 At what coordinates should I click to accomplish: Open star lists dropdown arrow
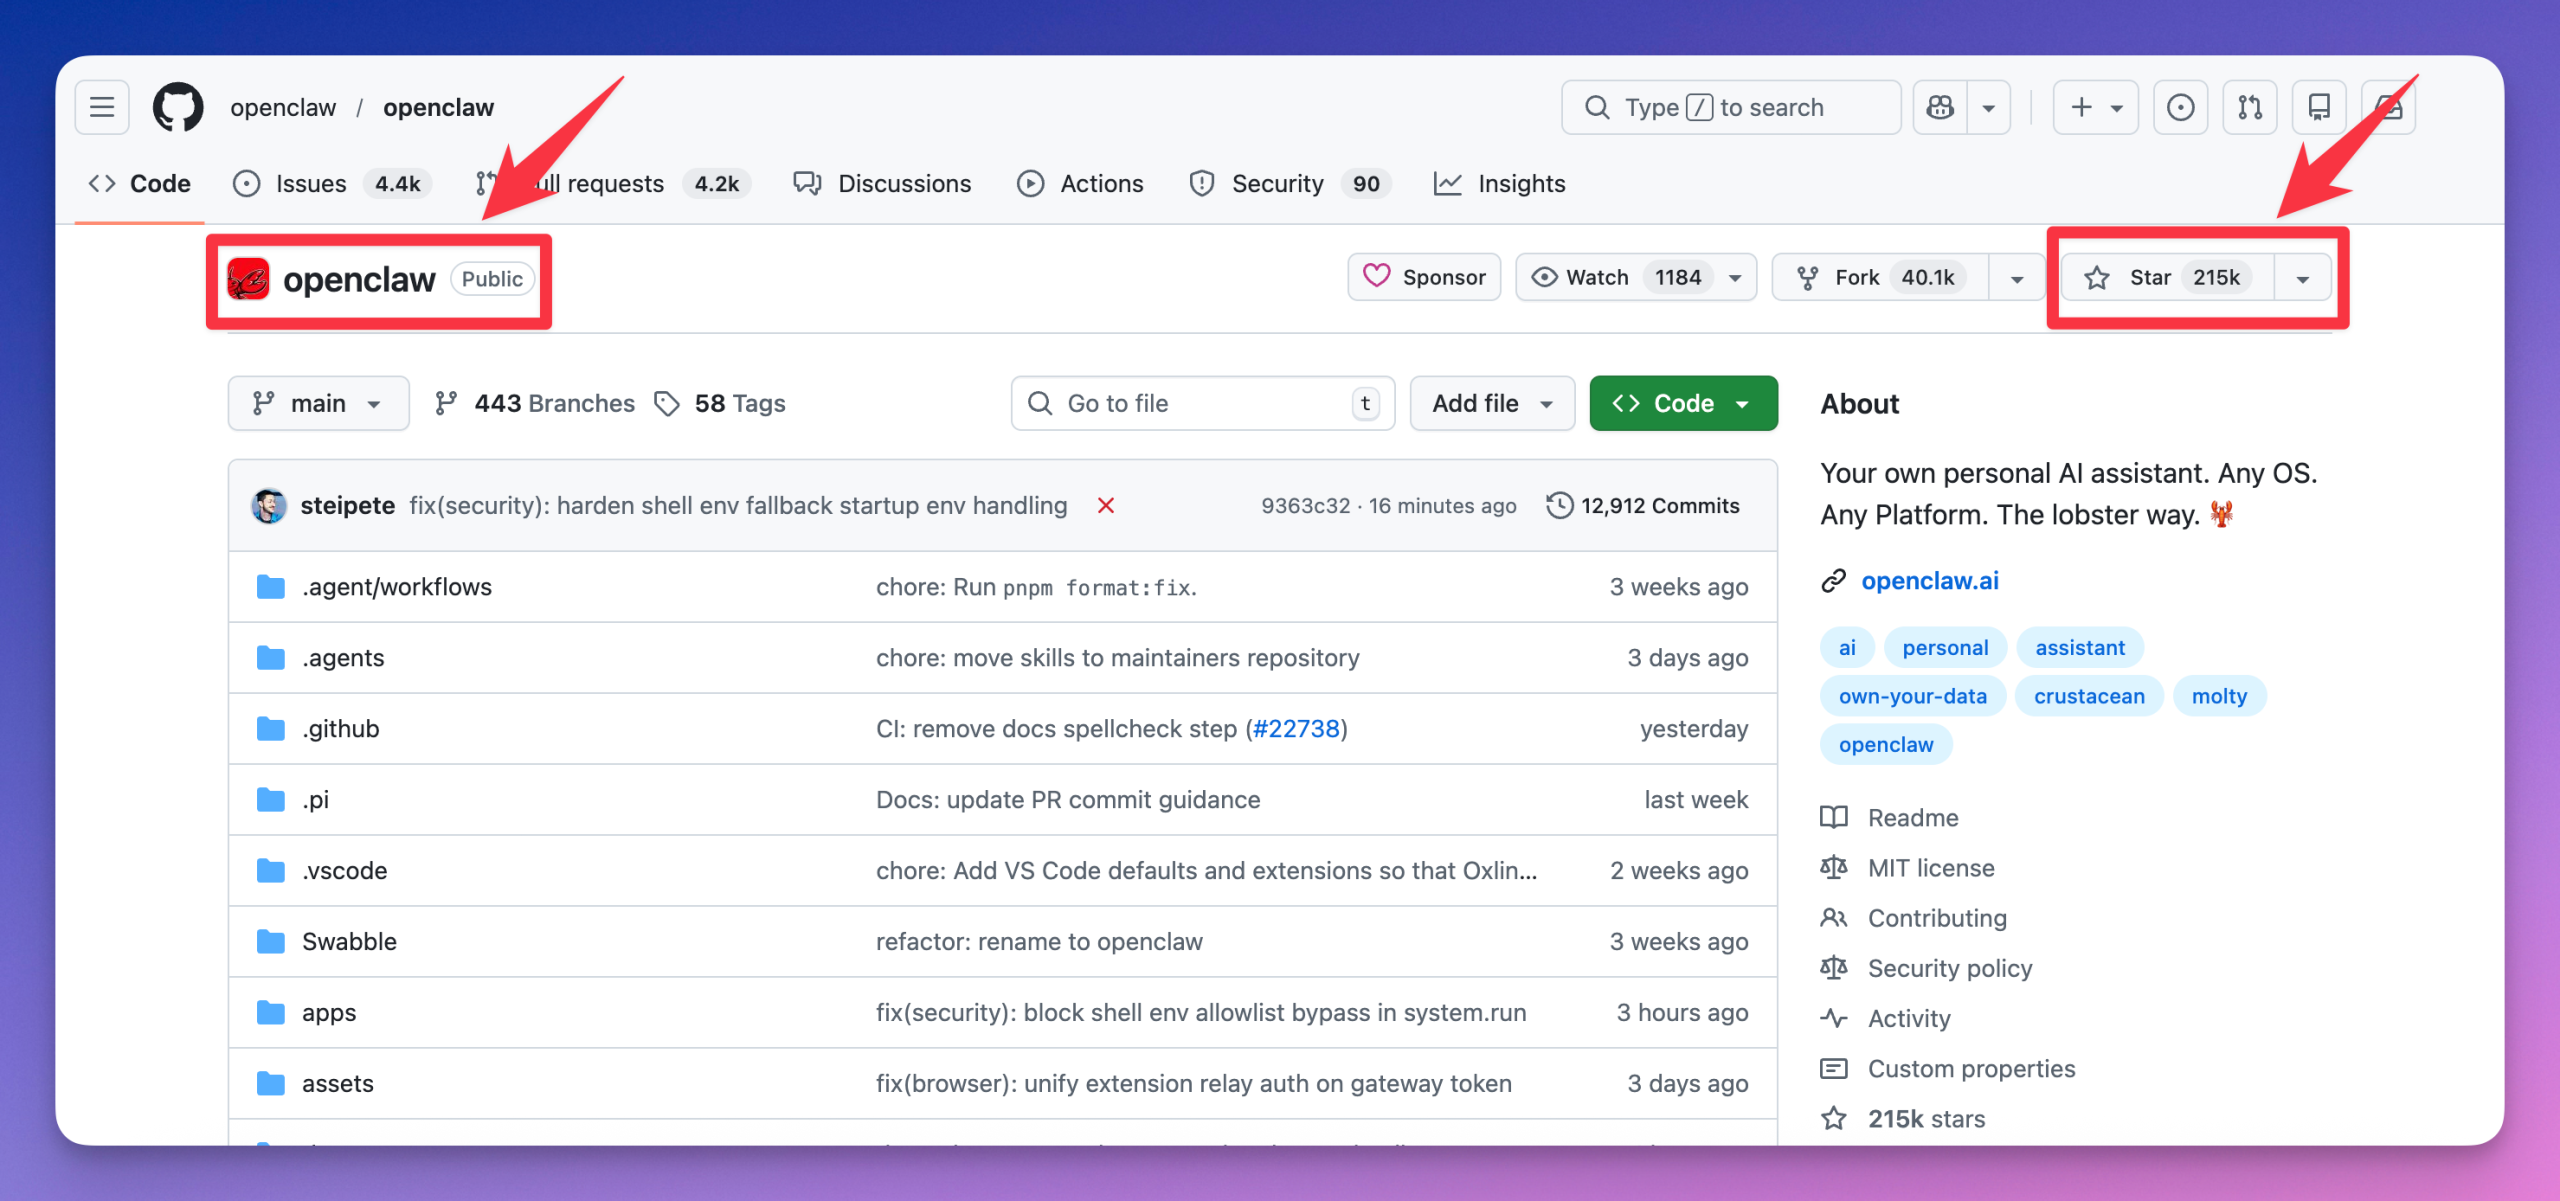pos(2302,279)
